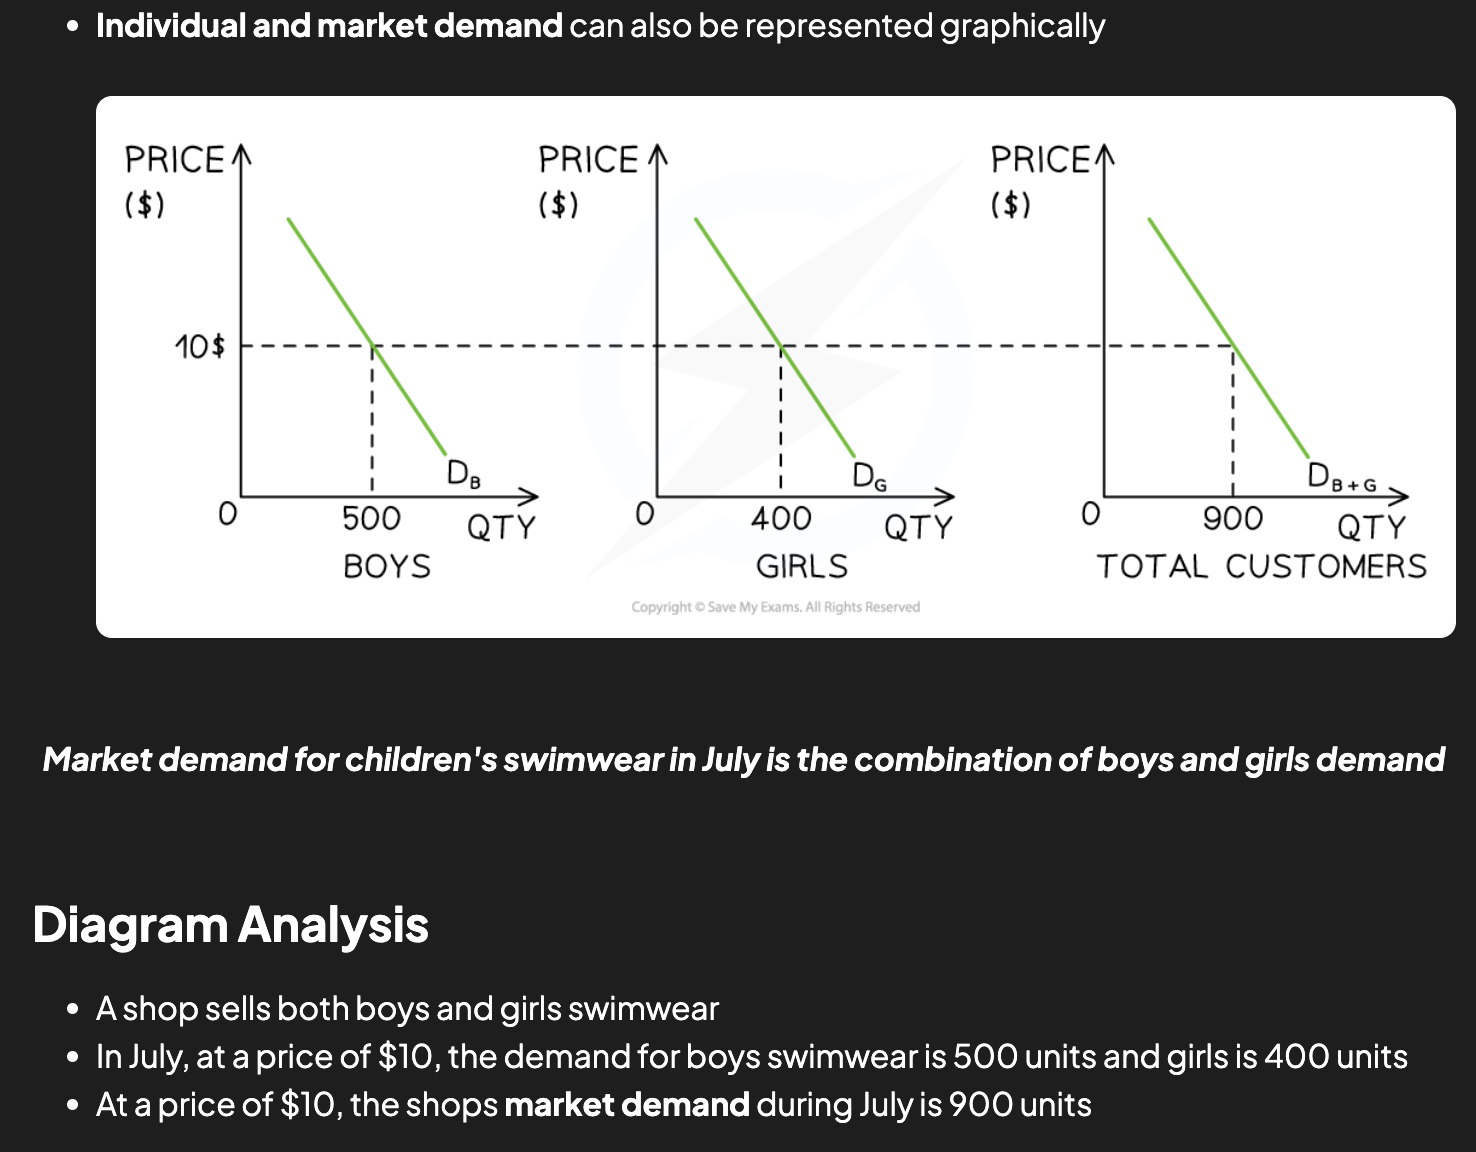Viewport: 1476px width, 1152px height.
Task: Click the italic market demand caption
Action: [743, 760]
